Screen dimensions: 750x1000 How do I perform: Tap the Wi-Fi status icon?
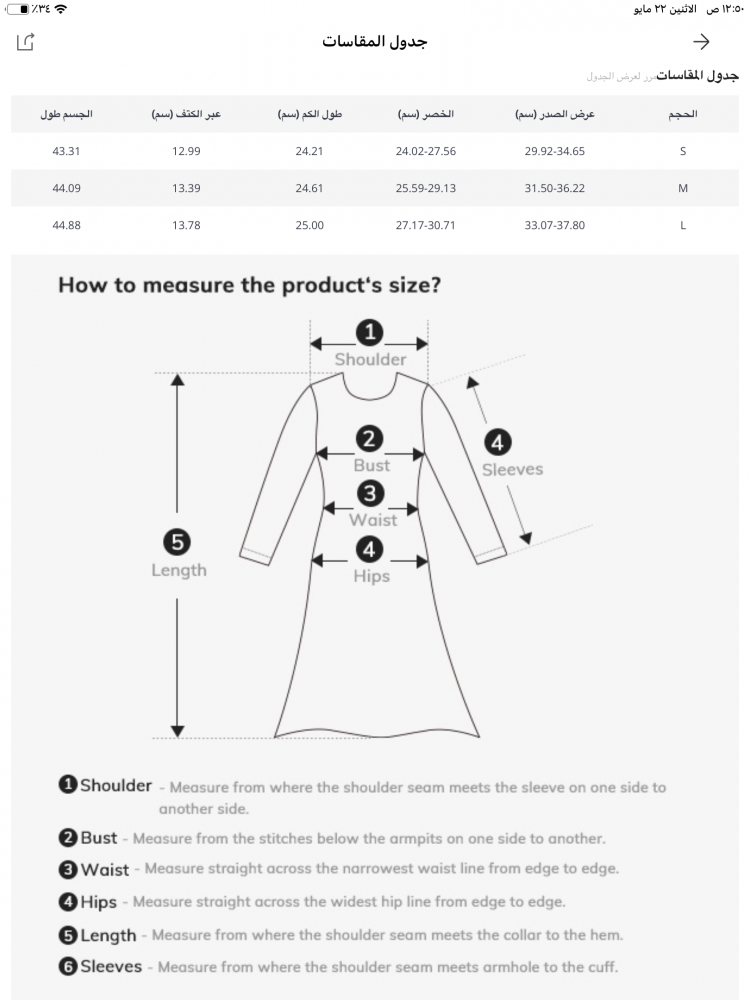[x=60, y=9]
